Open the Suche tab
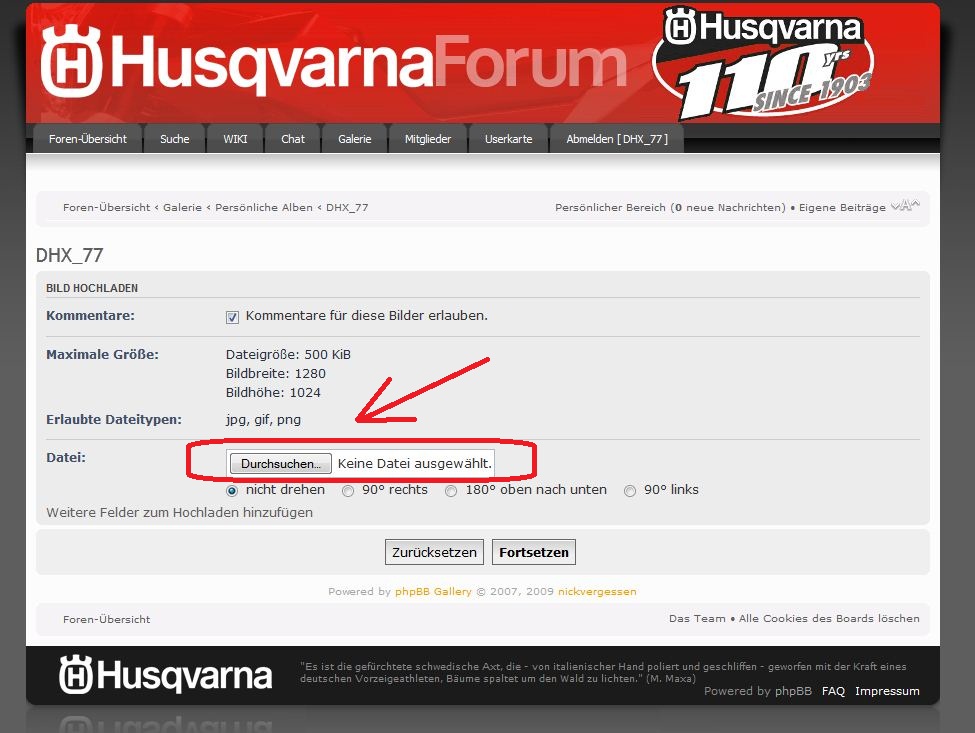 click(175, 139)
